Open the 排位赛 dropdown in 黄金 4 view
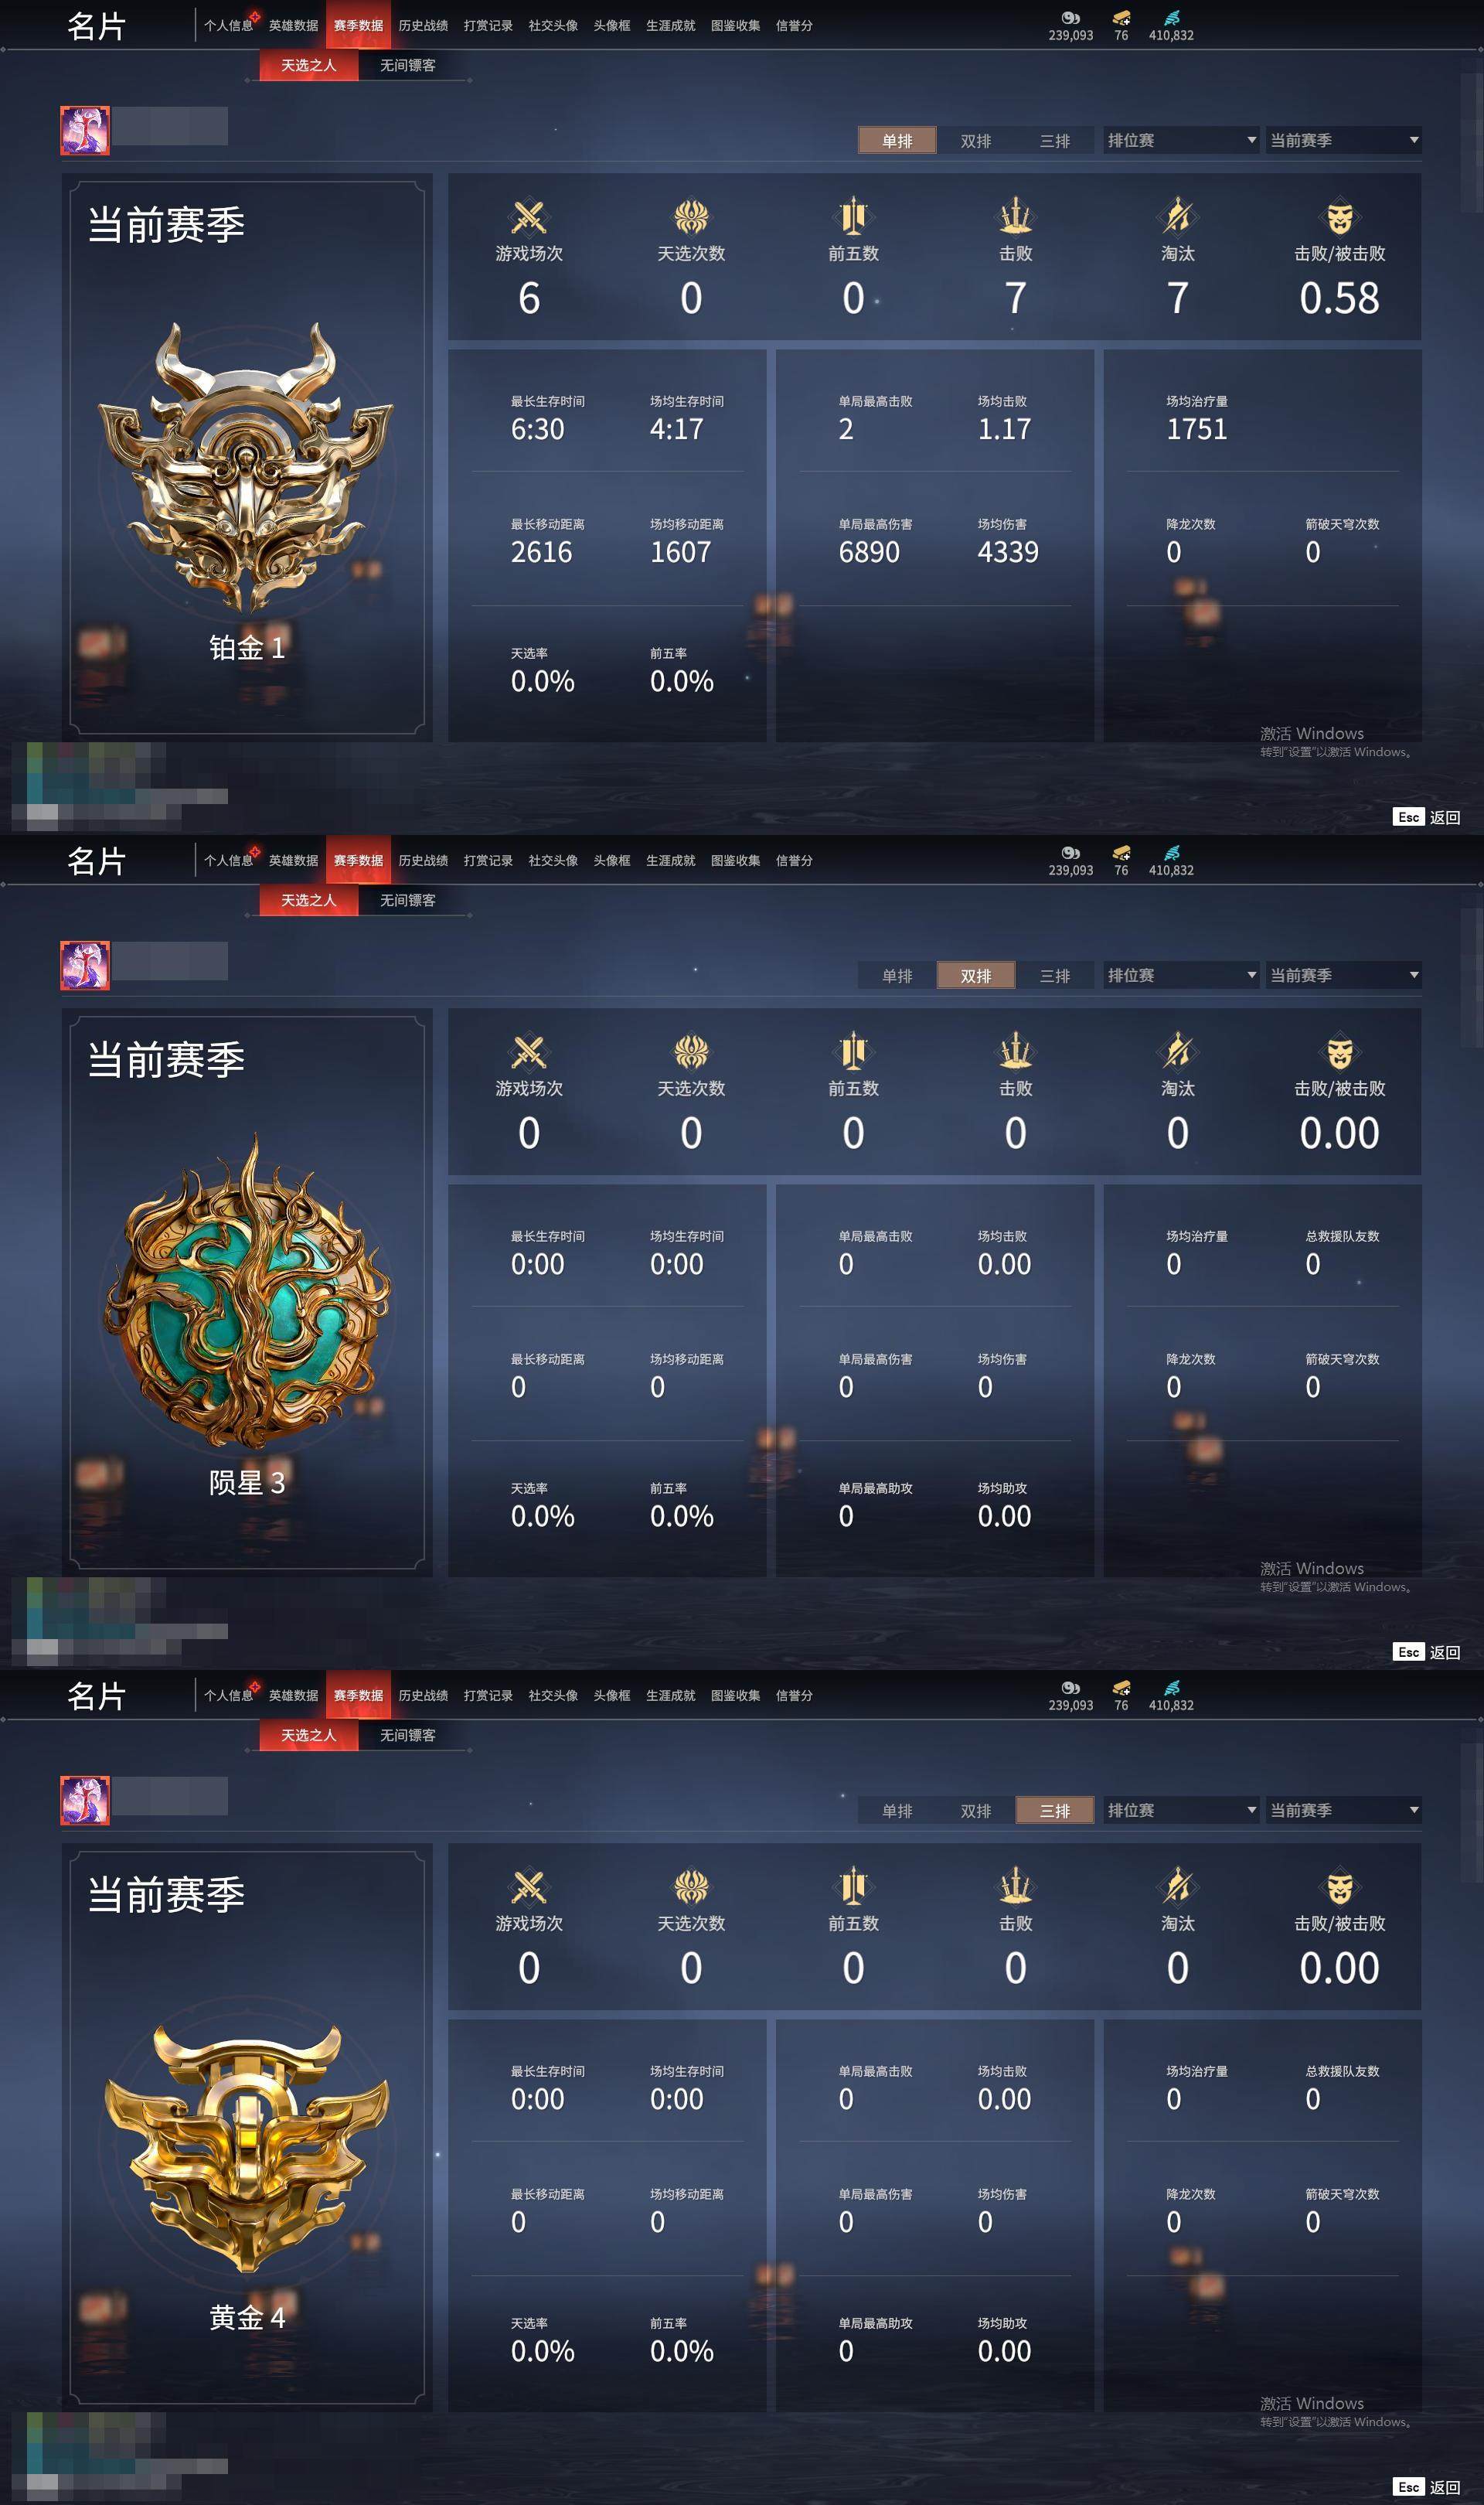The height and width of the screenshot is (2505, 1484). pyautogui.click(x=1181, y=1810)
